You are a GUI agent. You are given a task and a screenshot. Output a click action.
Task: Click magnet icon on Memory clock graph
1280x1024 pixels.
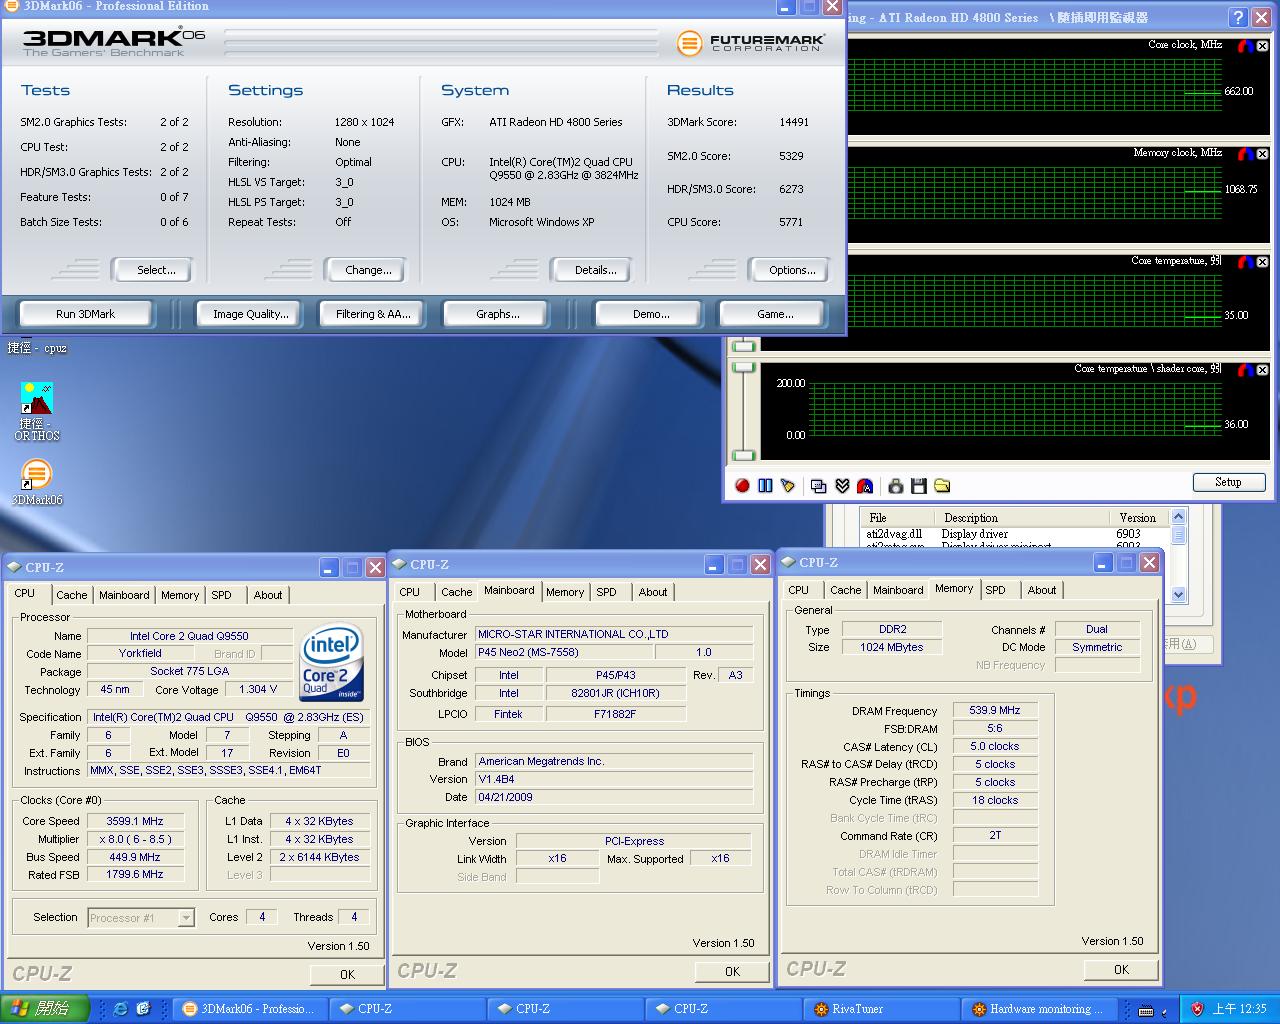pos(1246,154)
